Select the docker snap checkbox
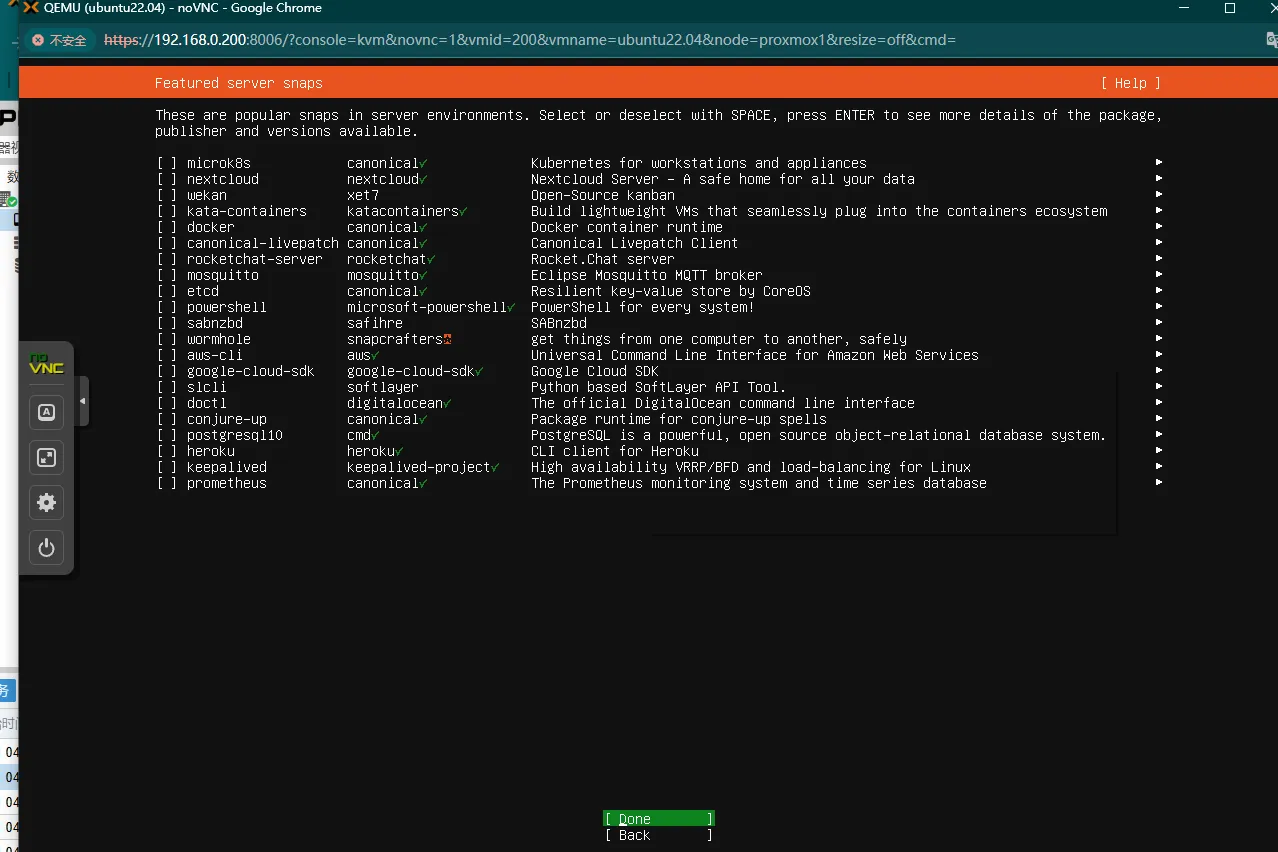The height and width of the screenshot is (852, 1278). tap(167, 227)
